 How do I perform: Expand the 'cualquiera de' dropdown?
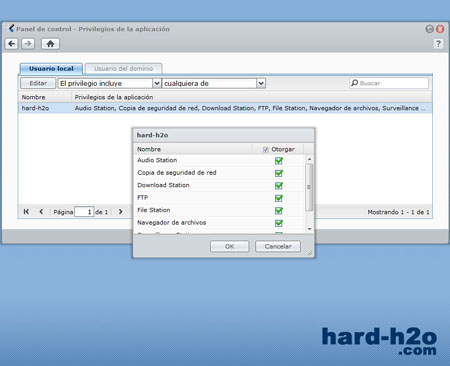point(261,83)
